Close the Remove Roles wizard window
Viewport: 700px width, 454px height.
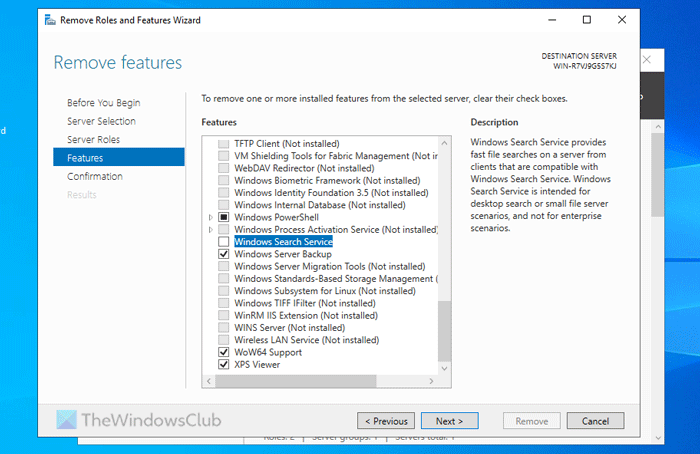[622, 20]
